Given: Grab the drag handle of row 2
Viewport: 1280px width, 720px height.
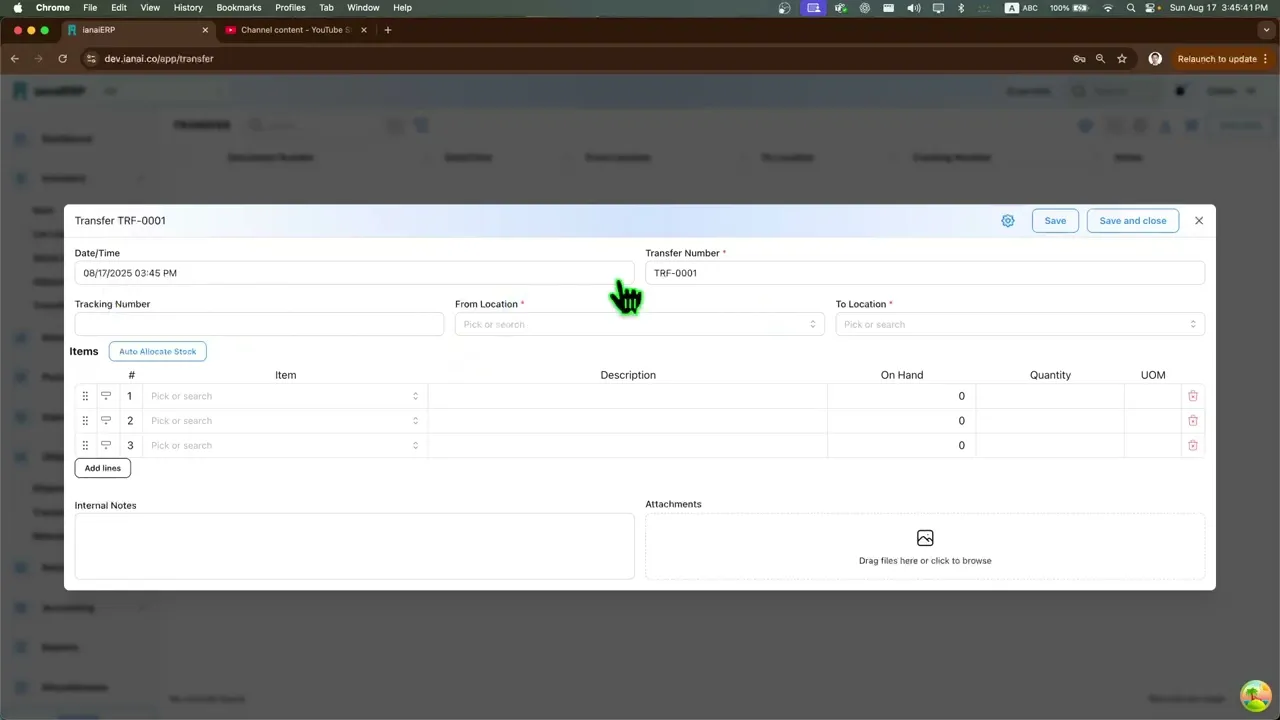Looking at the screenshot, I should [x=85, y=421].
